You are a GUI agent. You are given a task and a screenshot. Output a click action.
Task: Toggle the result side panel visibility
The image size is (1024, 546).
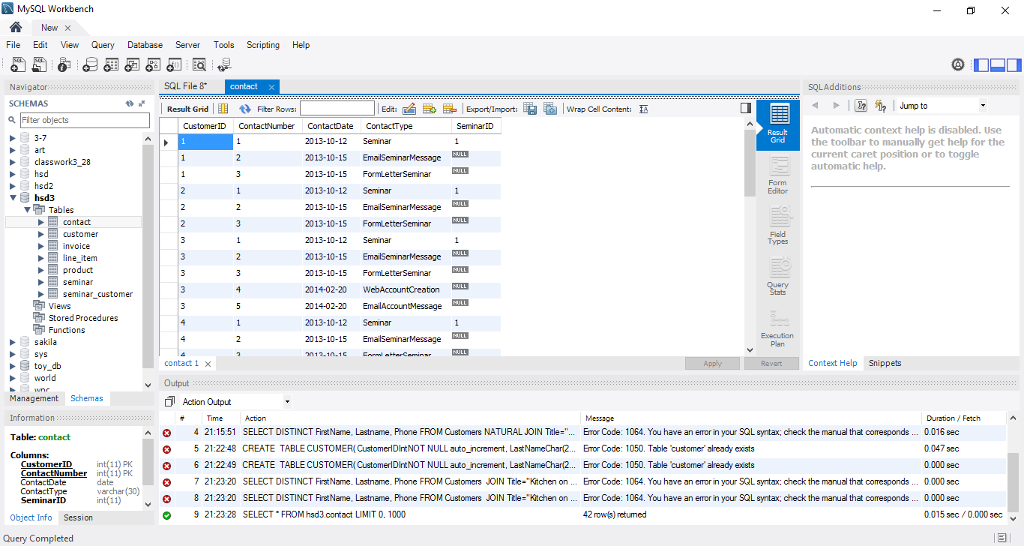pos(745,108)
